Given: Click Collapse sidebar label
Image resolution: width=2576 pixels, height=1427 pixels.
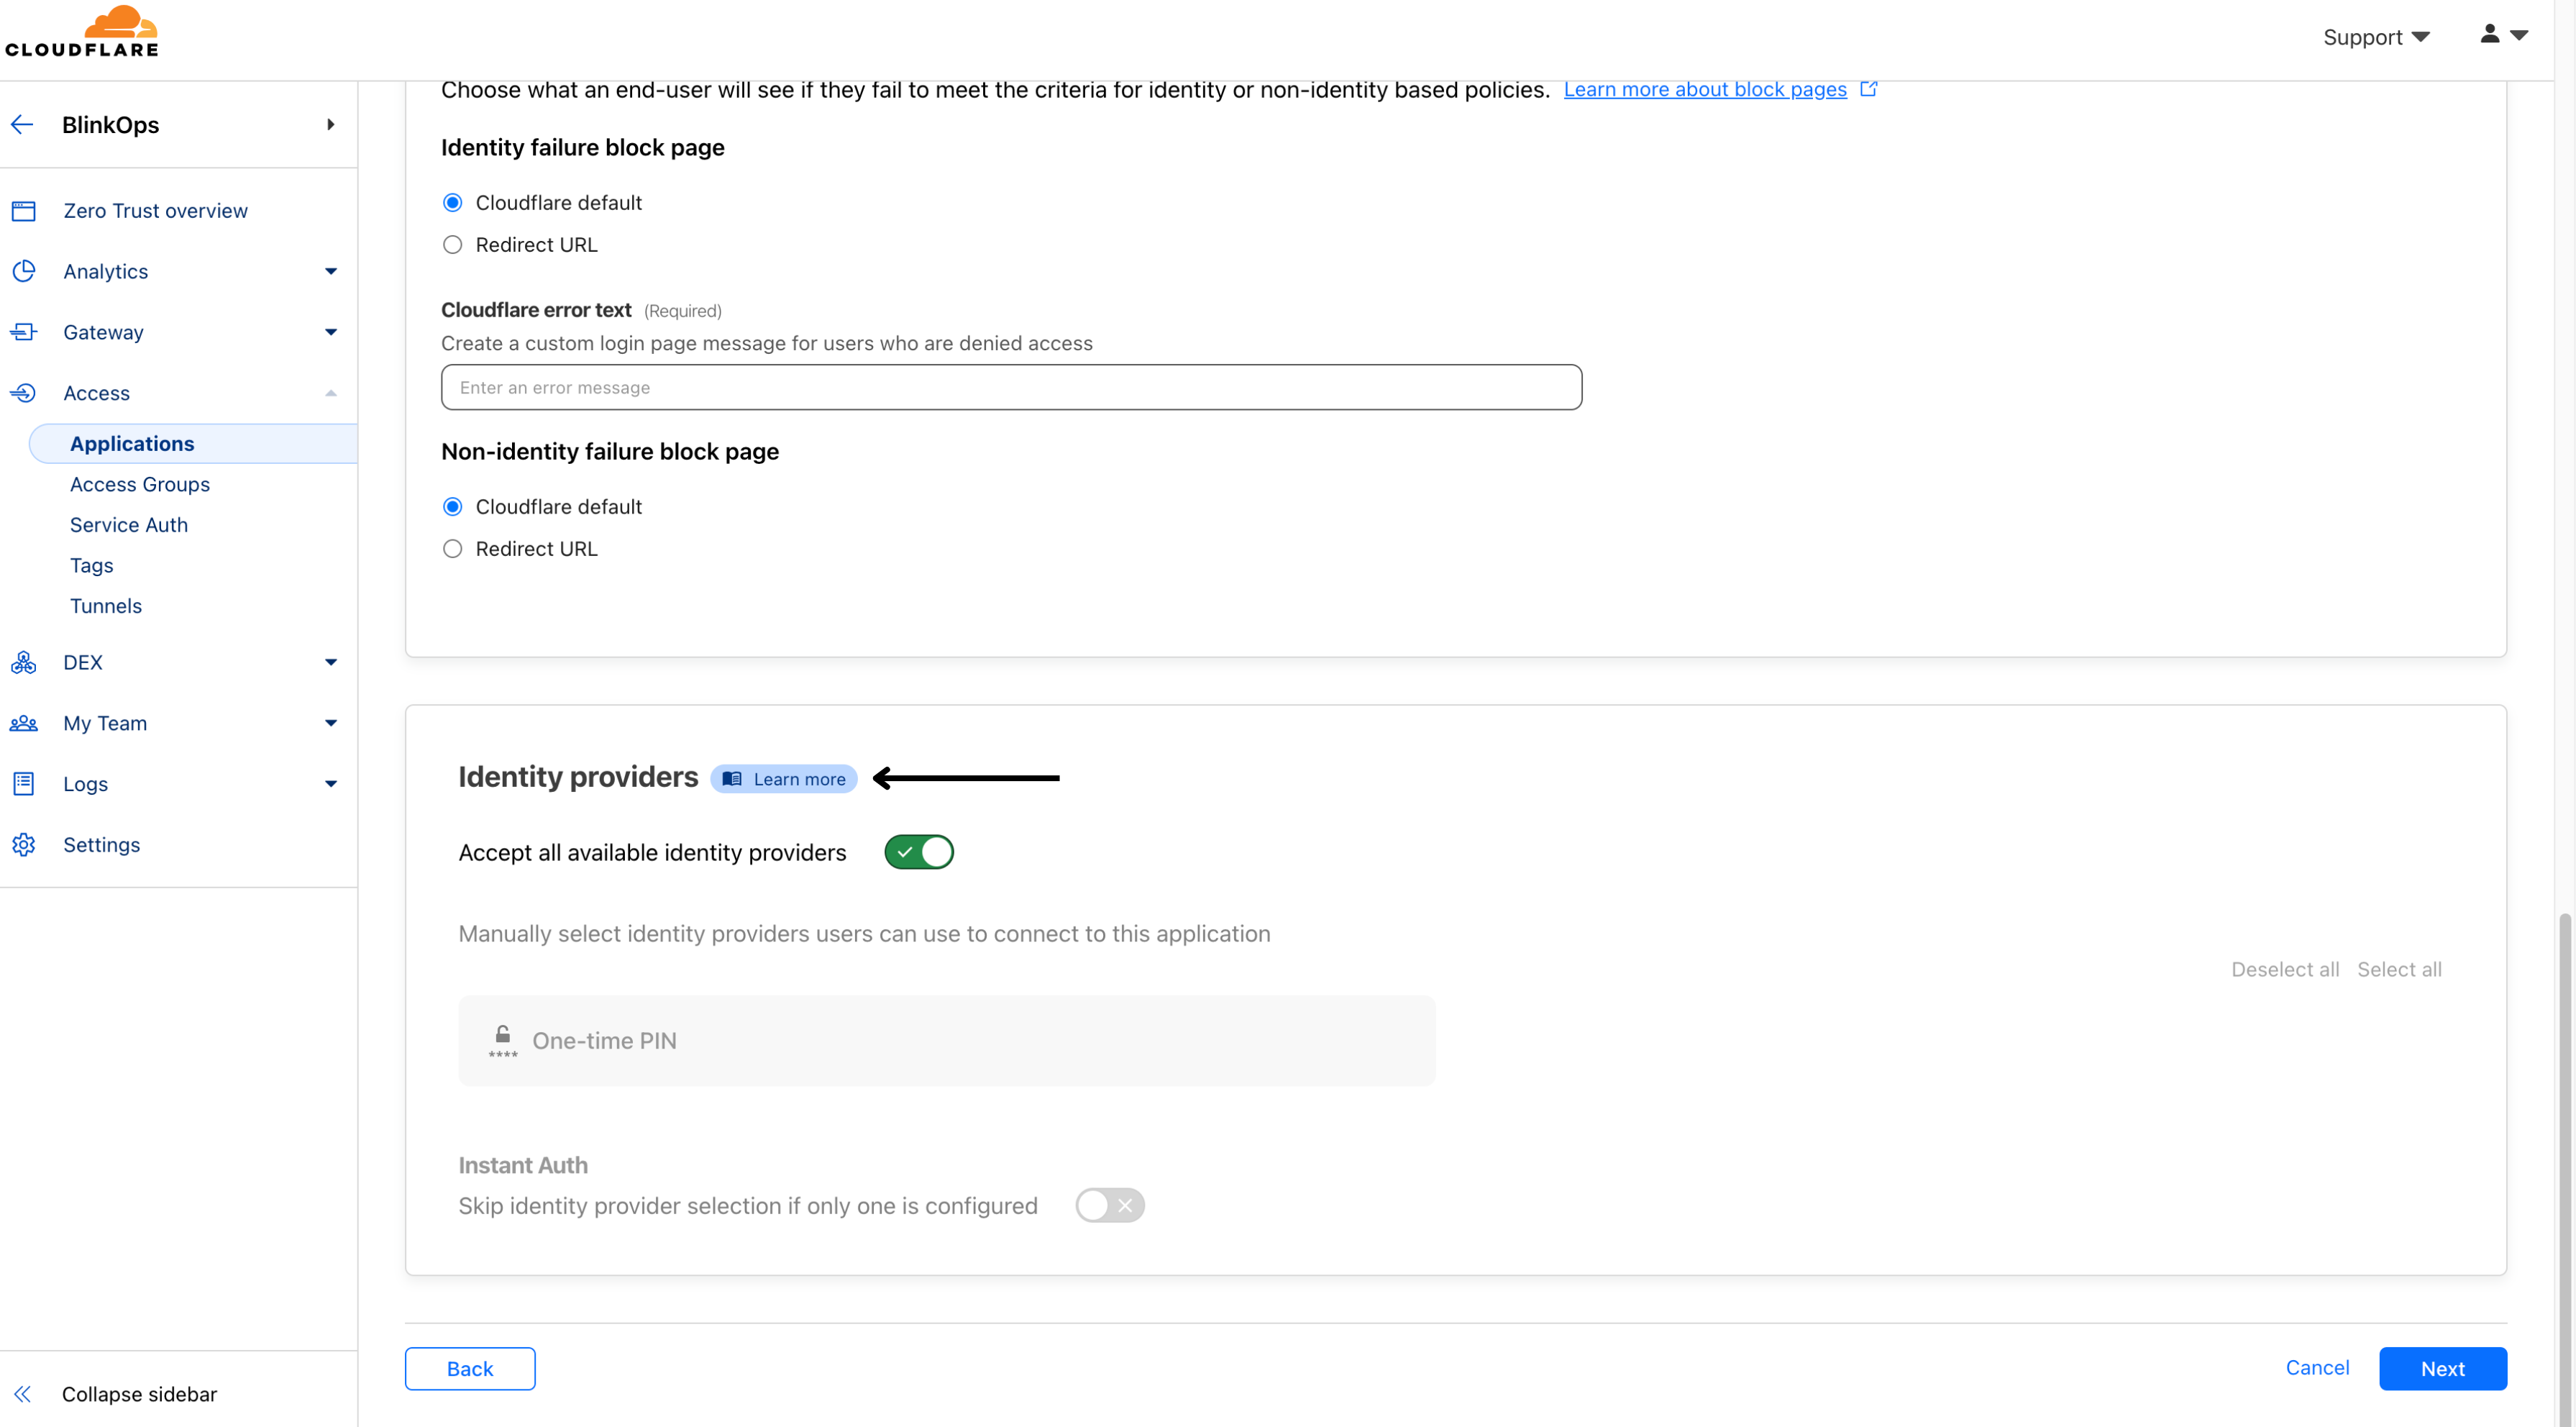Looking at the screenshot, I should [x=139, y=1394].
